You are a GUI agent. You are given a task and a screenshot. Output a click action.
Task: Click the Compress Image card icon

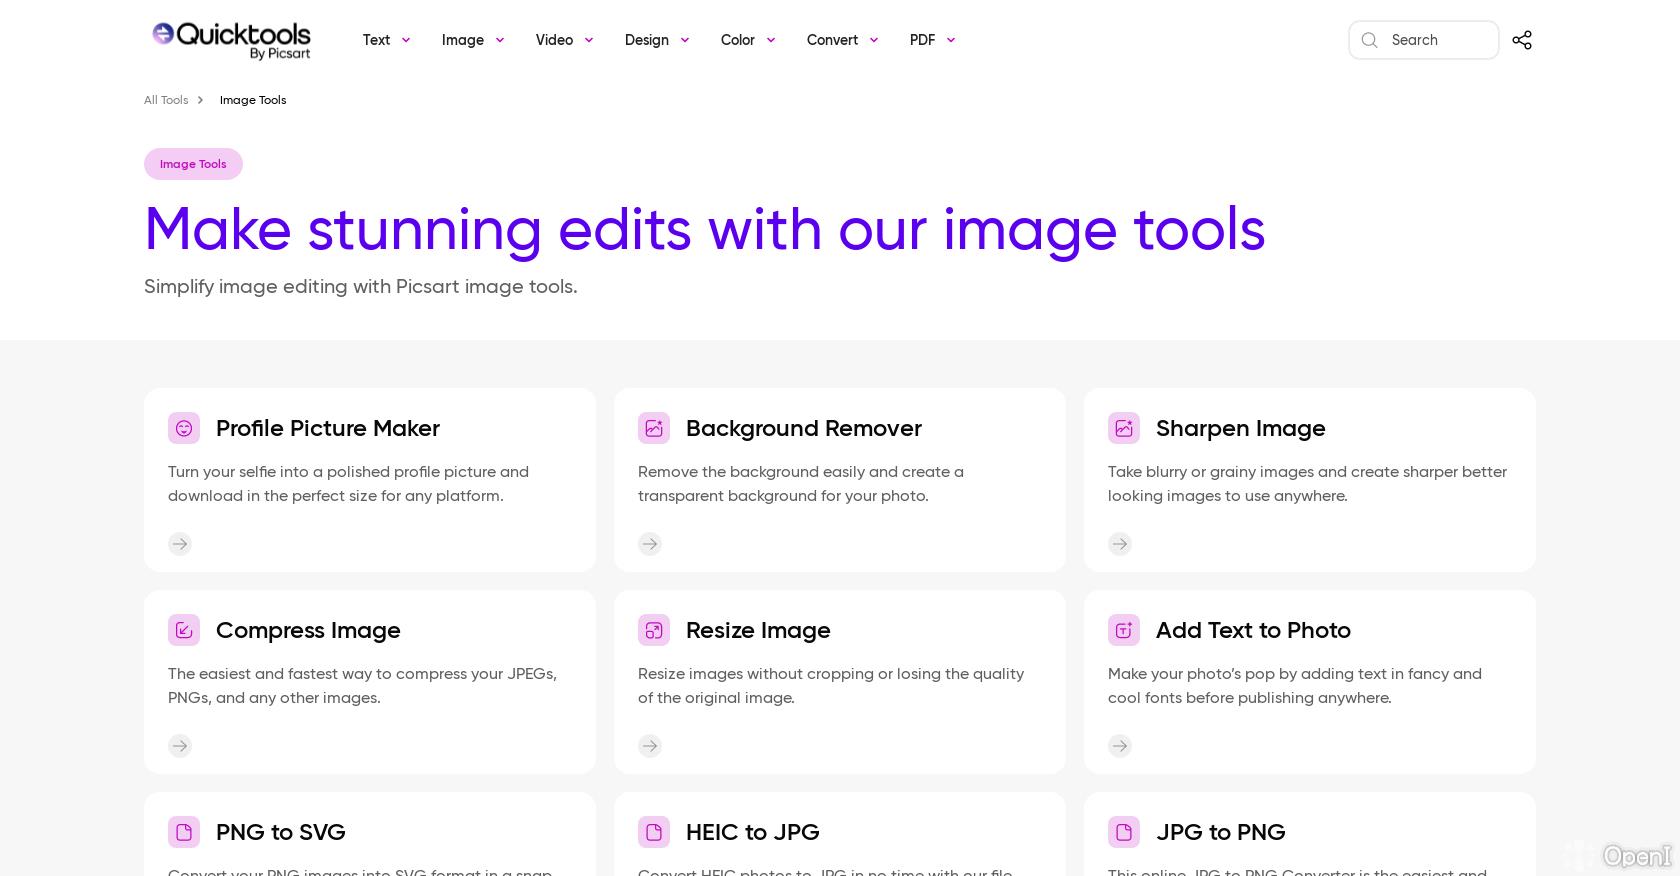click(x=184, y=630)
